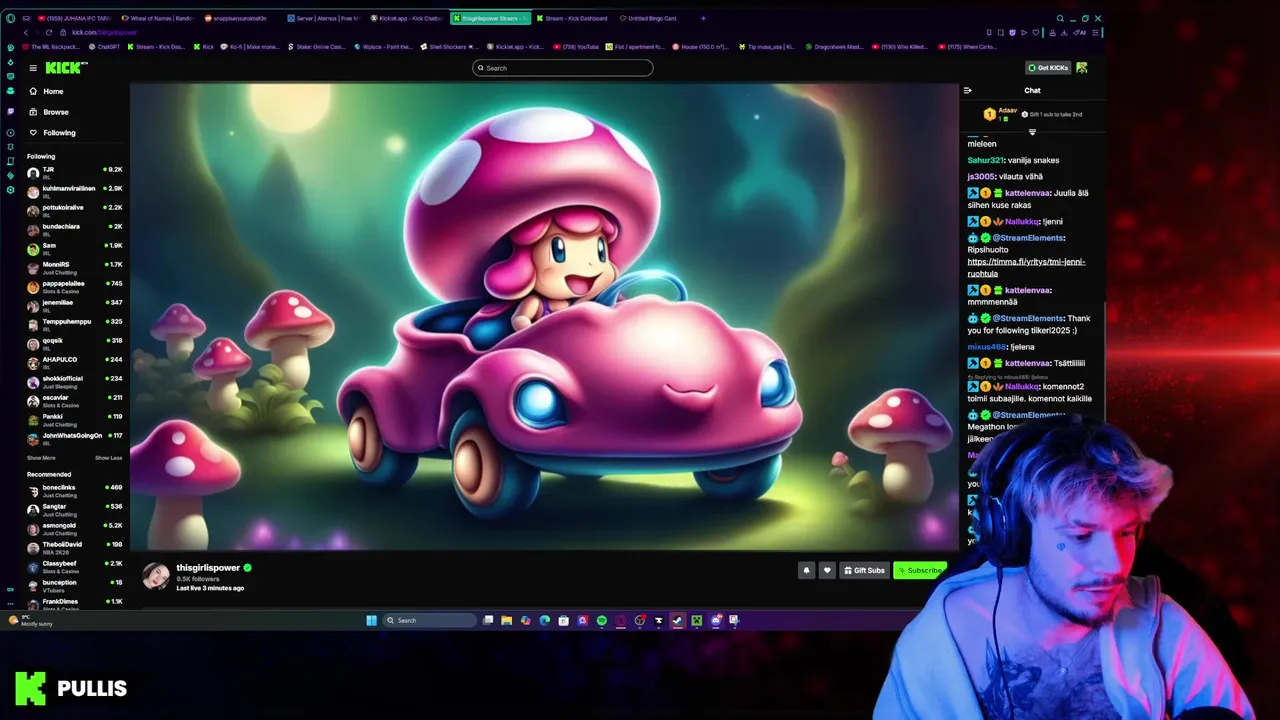Viewport: 1280px width, 720px height.
Task: Click the green Subscribe button
Action: coord(920,570)
